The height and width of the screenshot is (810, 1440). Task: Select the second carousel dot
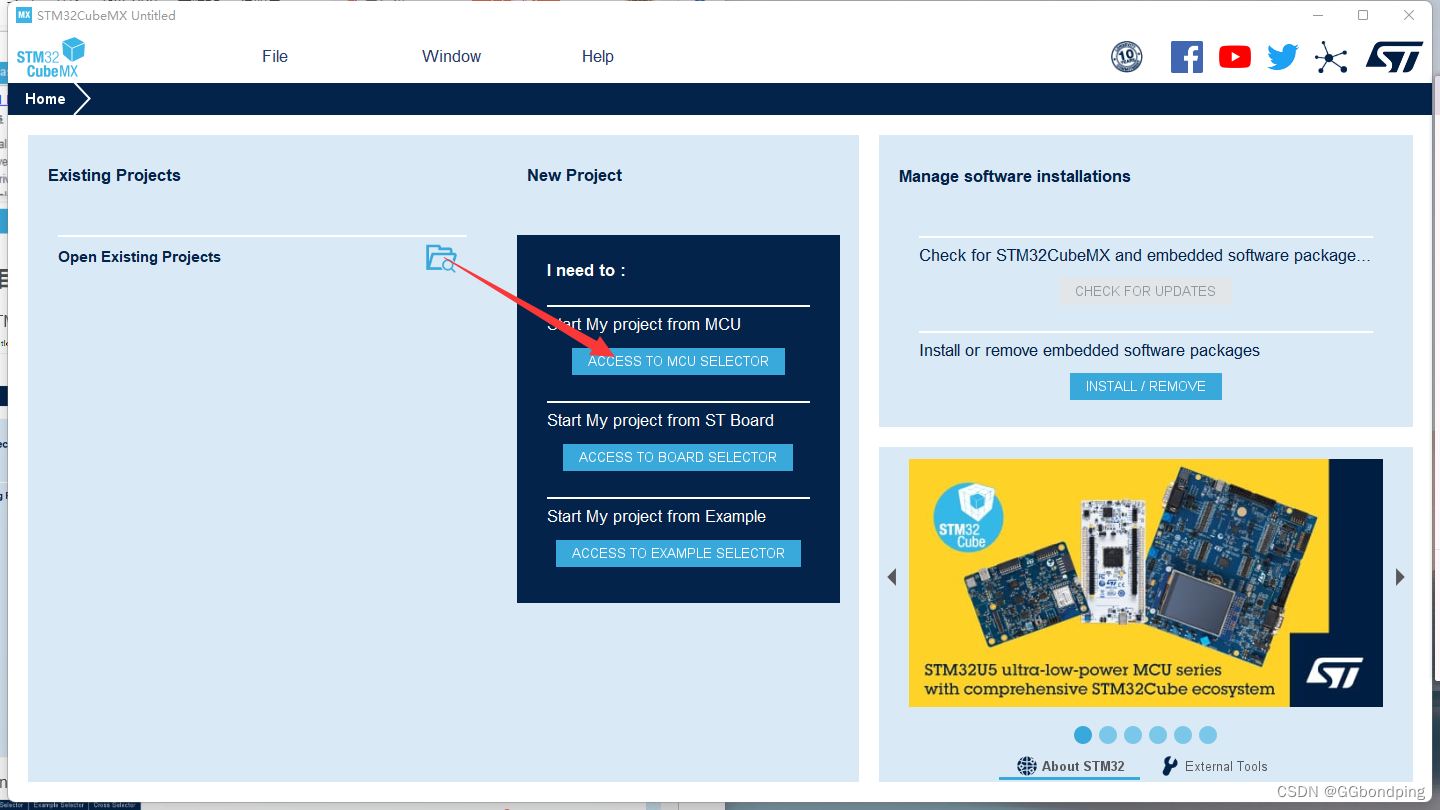[x=1108, y=735]
